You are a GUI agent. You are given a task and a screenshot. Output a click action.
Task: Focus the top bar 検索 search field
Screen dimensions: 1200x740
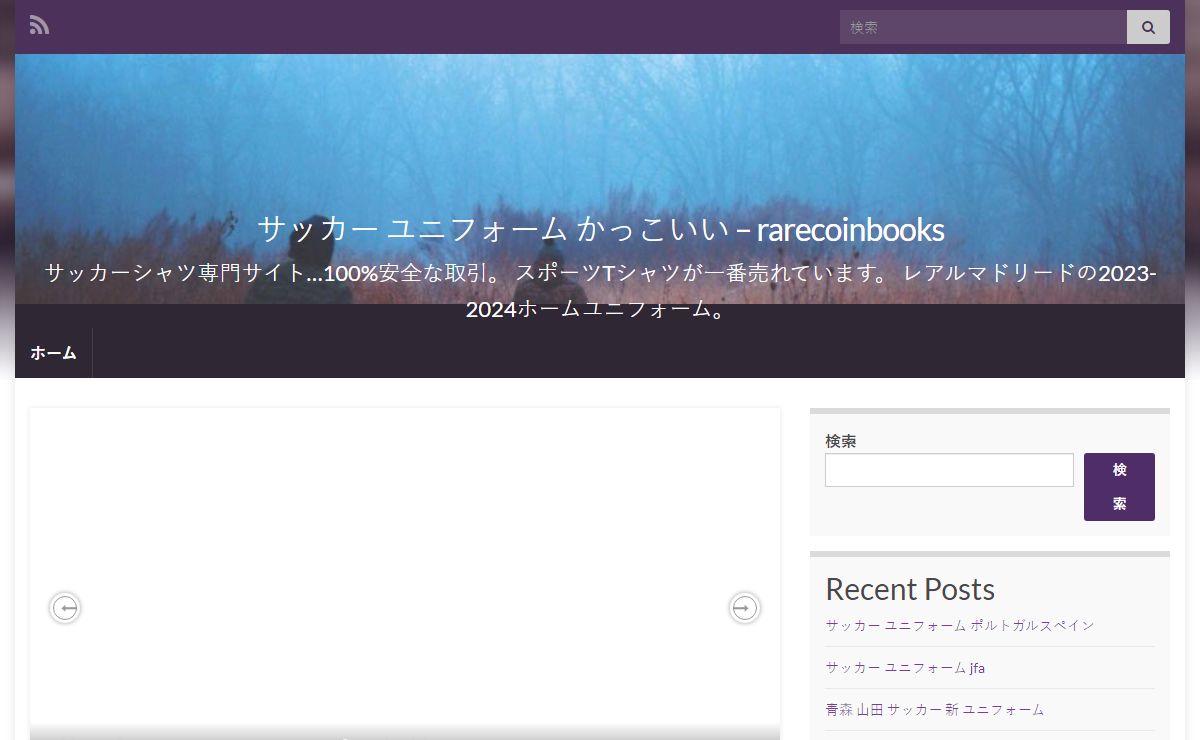[x=983, y=27]
